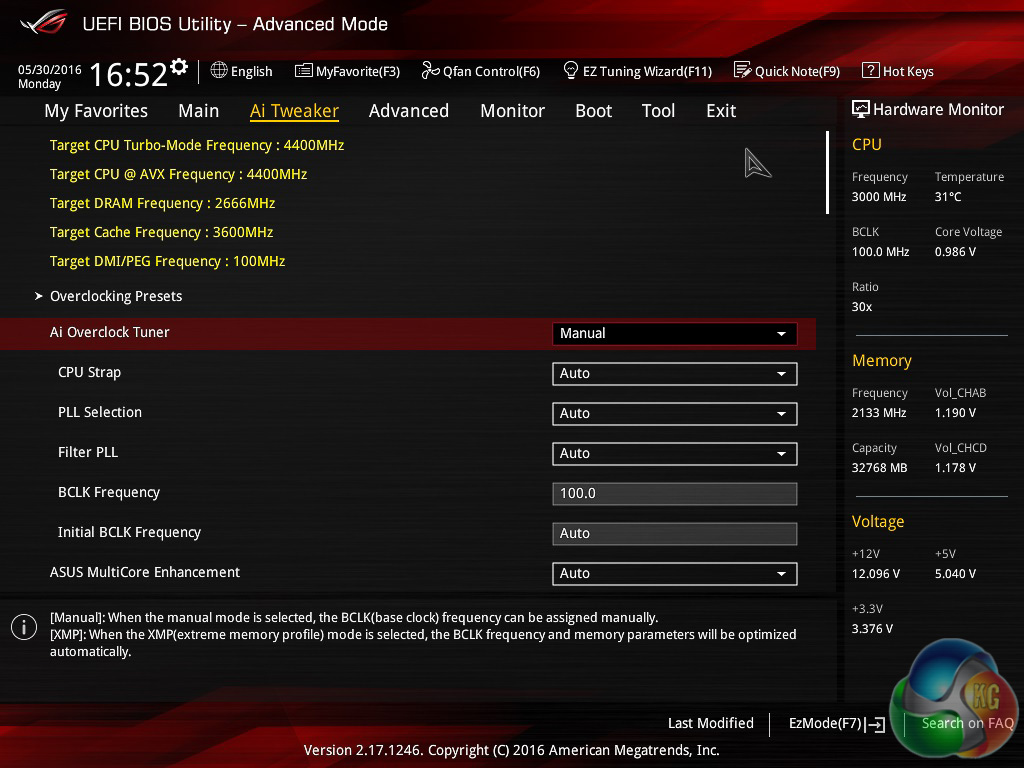Screen dimensions: 1024x768
Task: Open My Favorites tab
Action: coord(96,111)
